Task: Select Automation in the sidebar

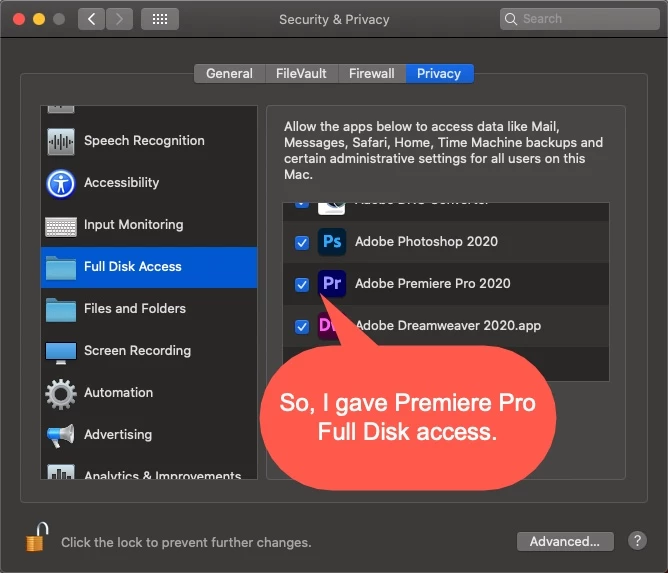Action: click(x=149, y=393)
